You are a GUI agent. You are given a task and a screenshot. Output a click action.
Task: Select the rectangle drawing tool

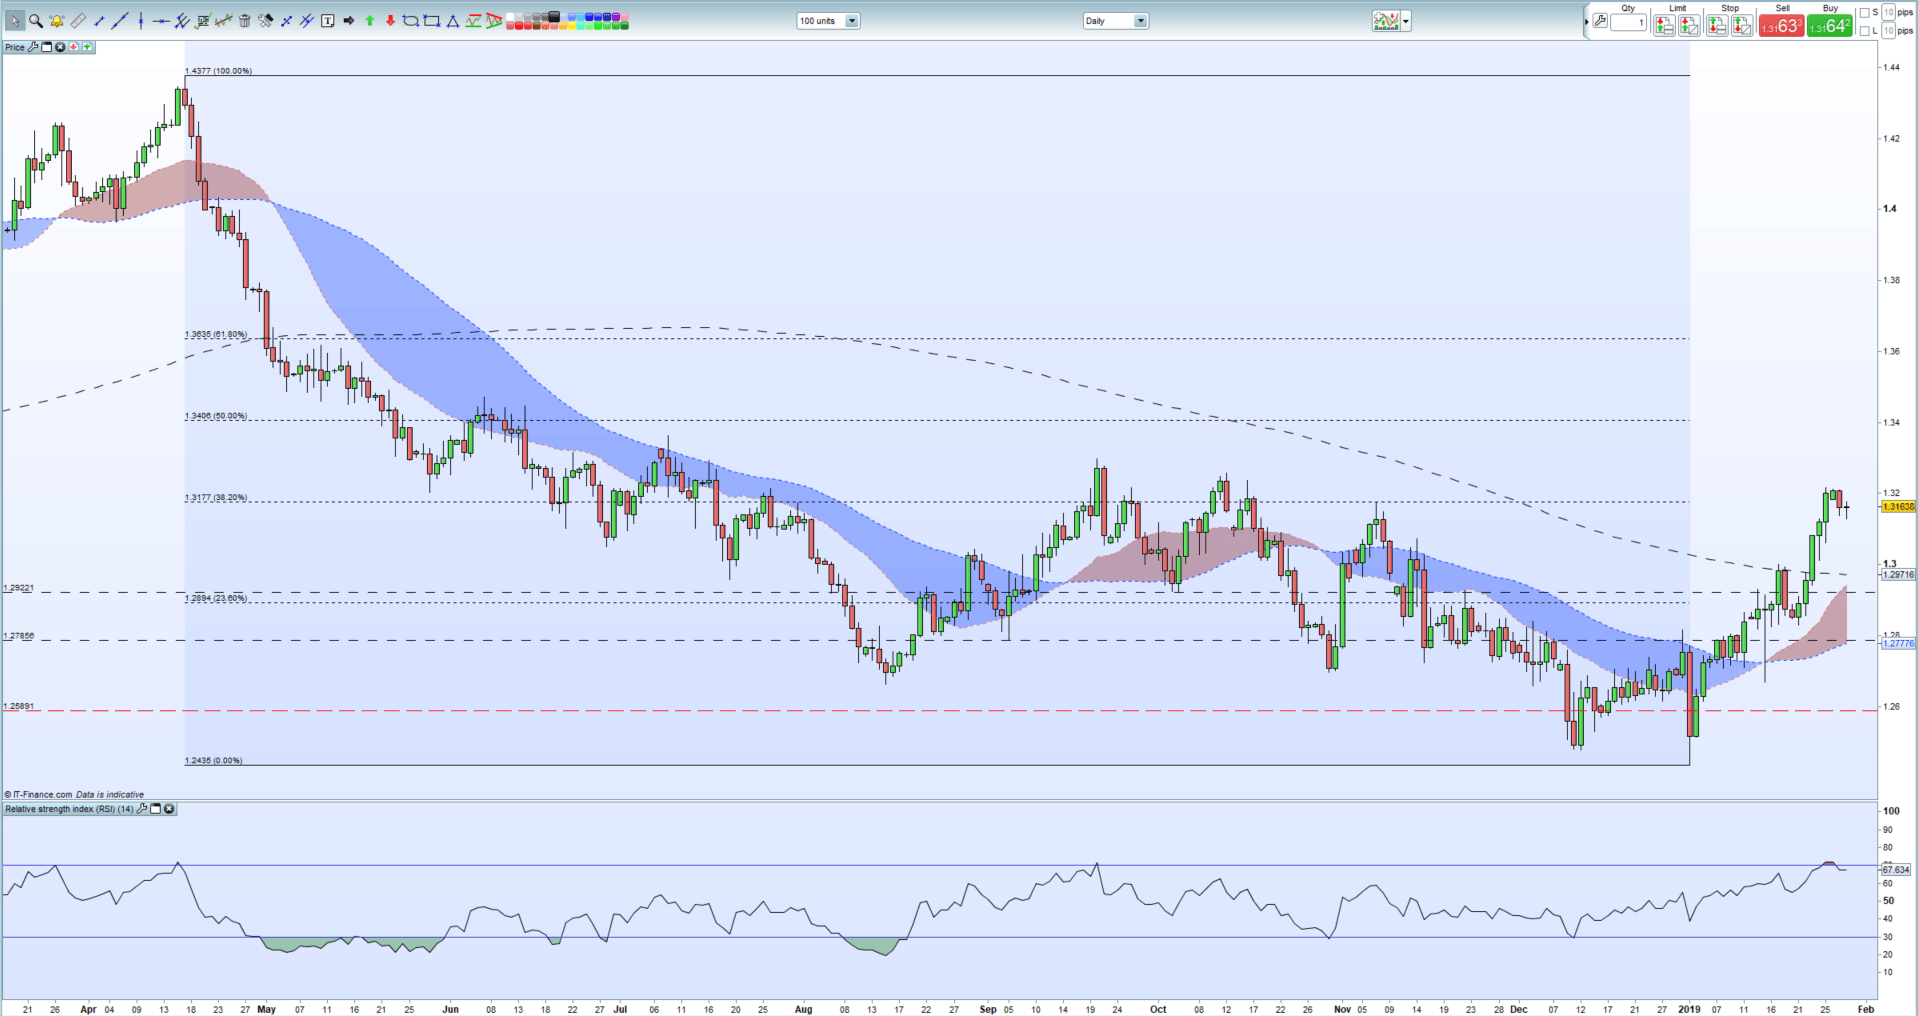point(431,21)
